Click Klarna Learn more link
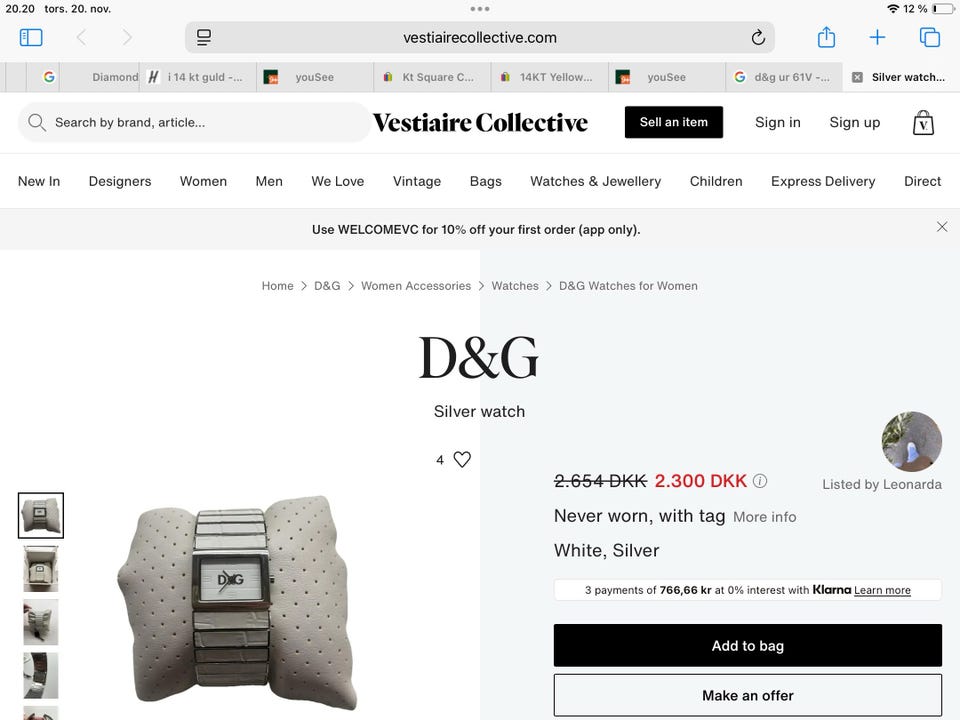This screenshot has width=960, height=720. (882, 590)
